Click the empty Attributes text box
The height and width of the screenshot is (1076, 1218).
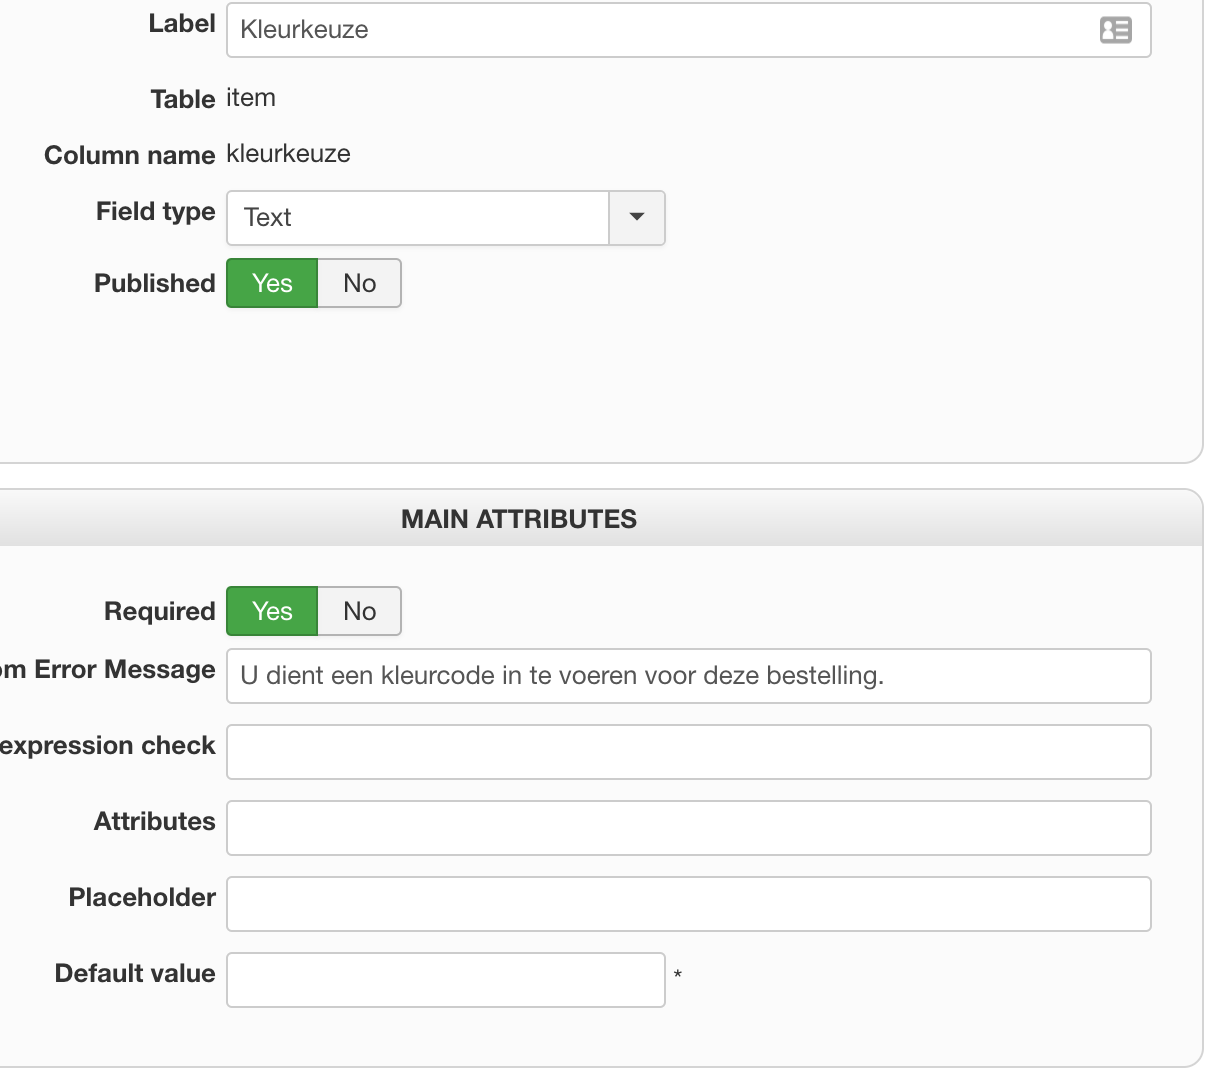688,828
